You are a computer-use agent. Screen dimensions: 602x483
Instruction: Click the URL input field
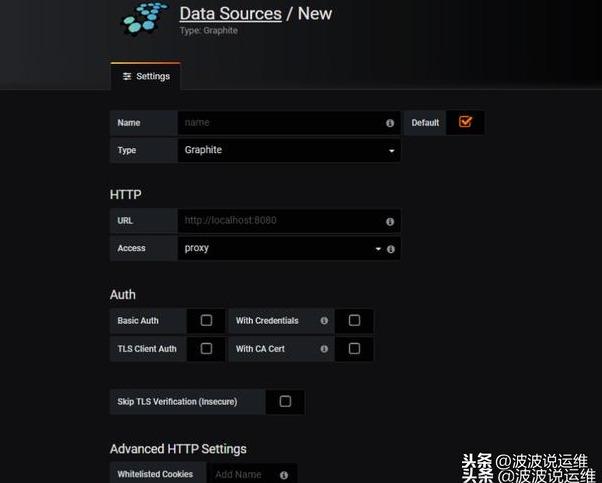point(289,221)
